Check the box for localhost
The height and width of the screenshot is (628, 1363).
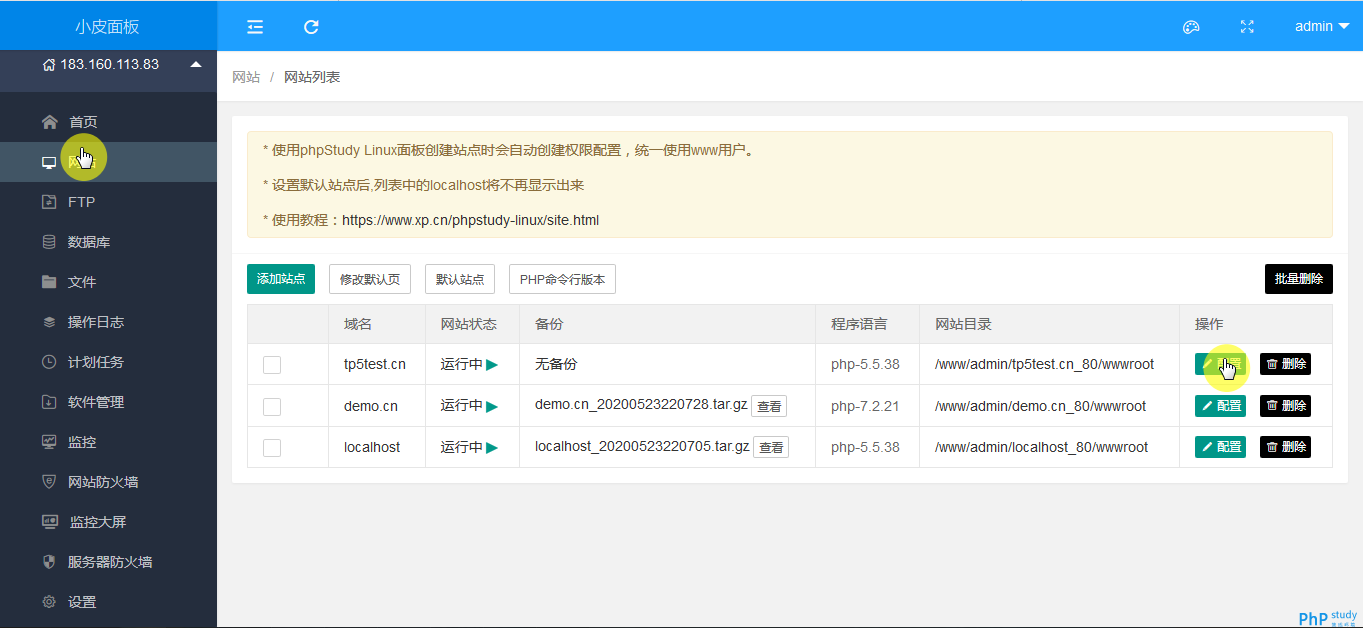tap(272, 447)
